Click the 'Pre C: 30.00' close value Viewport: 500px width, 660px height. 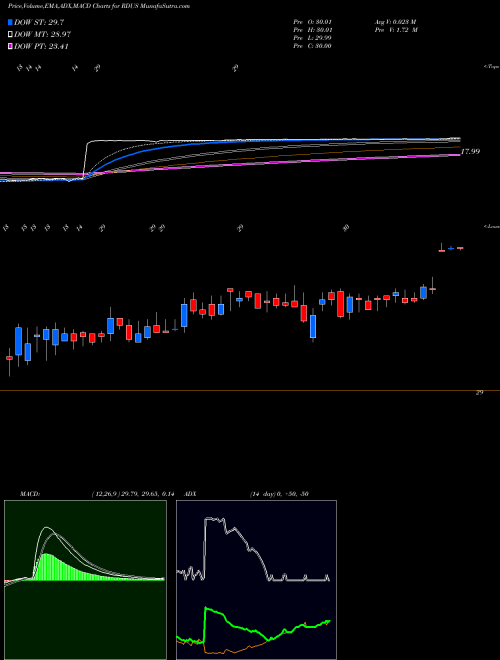[x=312, y=46]
